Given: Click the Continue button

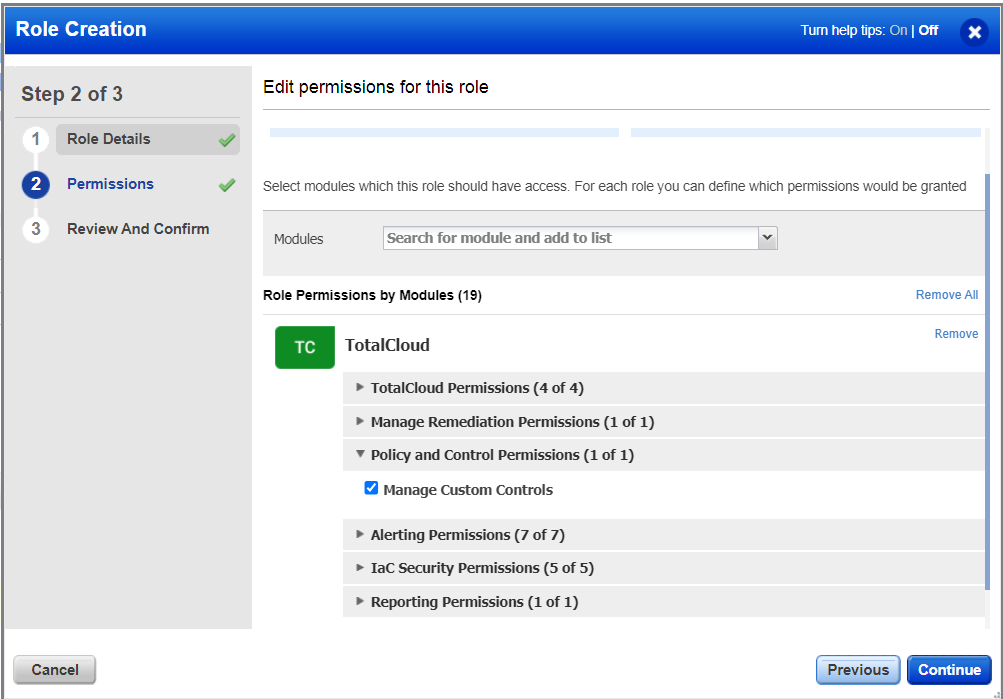Looking at the screenshot, I should click(x=948, y=670).
